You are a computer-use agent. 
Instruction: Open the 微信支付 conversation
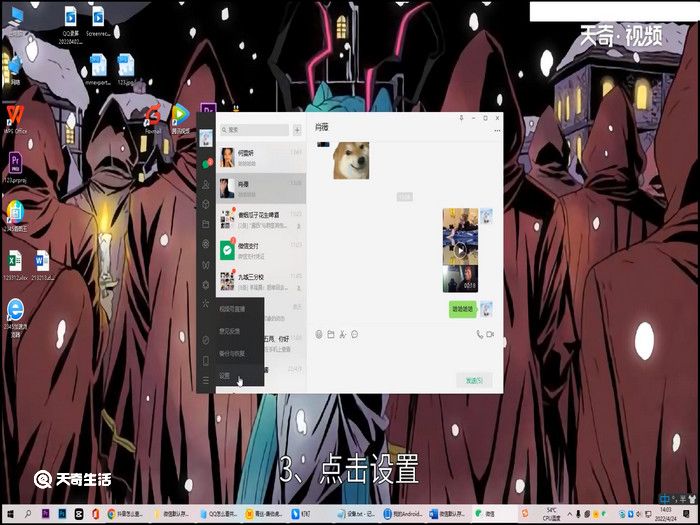pyautogui.click(x=261, y=251)
